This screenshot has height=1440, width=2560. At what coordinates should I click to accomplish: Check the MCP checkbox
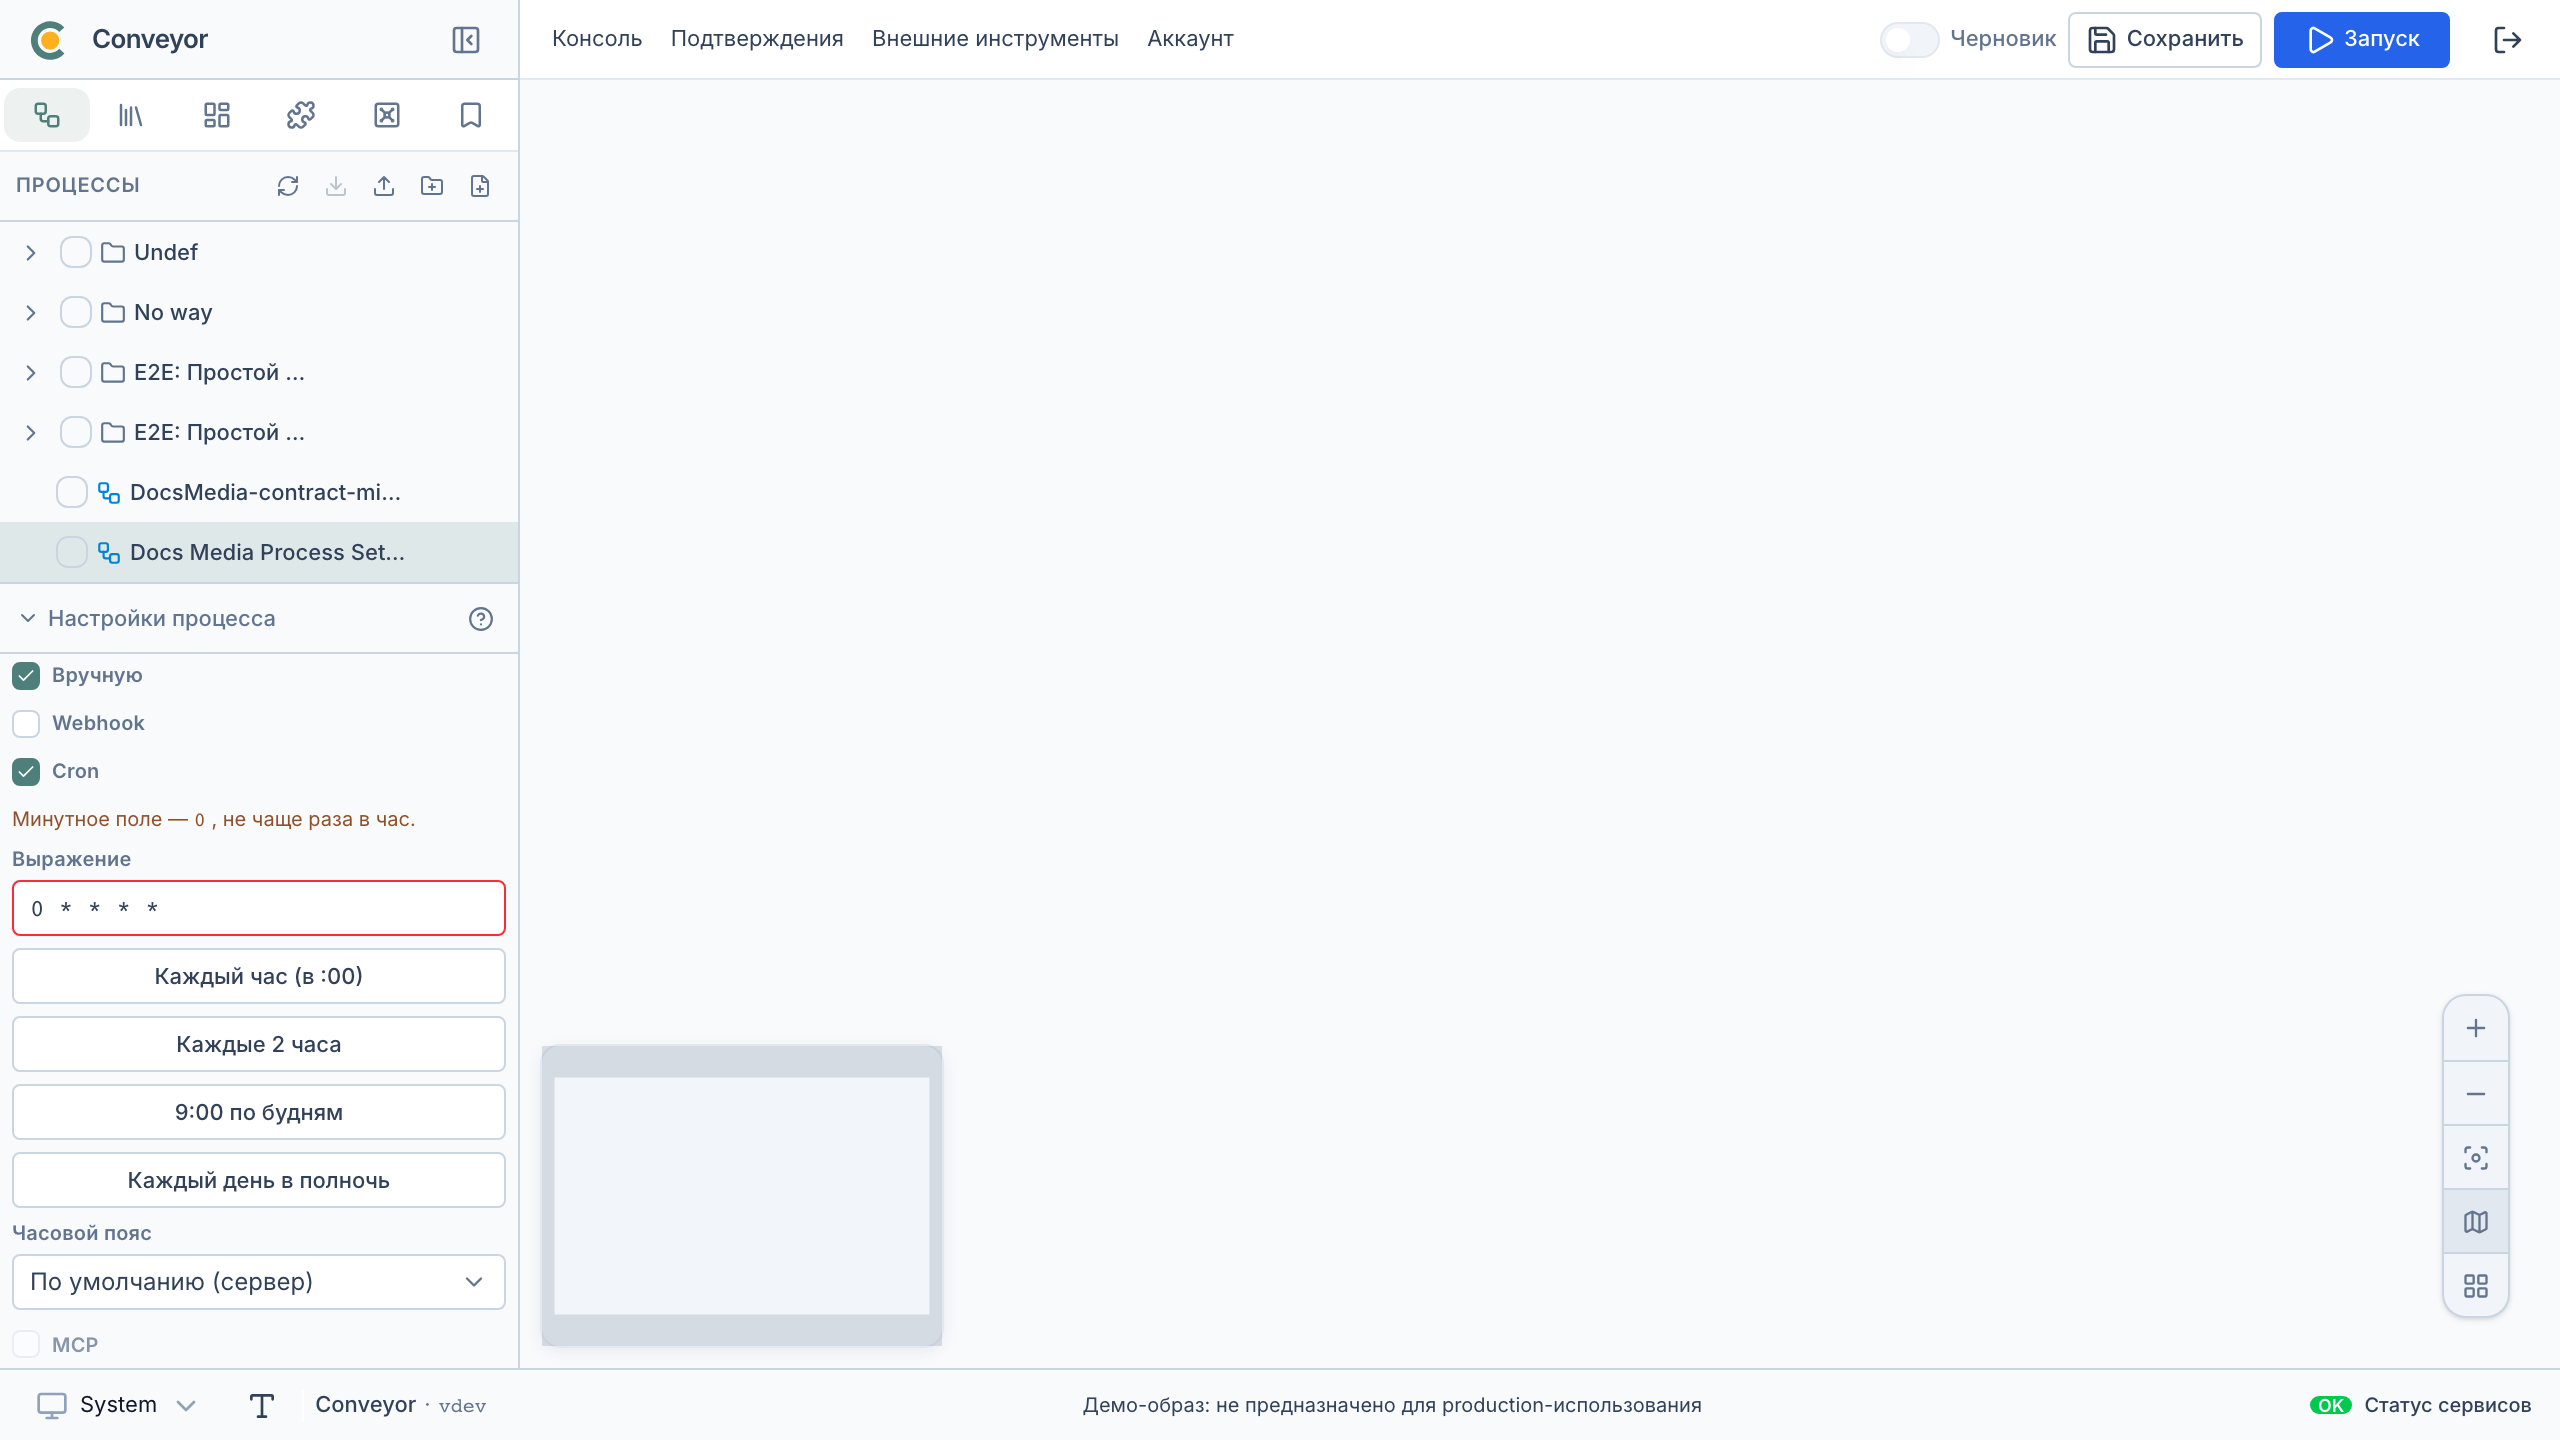pyautogui.click(x=26, y=1345)
